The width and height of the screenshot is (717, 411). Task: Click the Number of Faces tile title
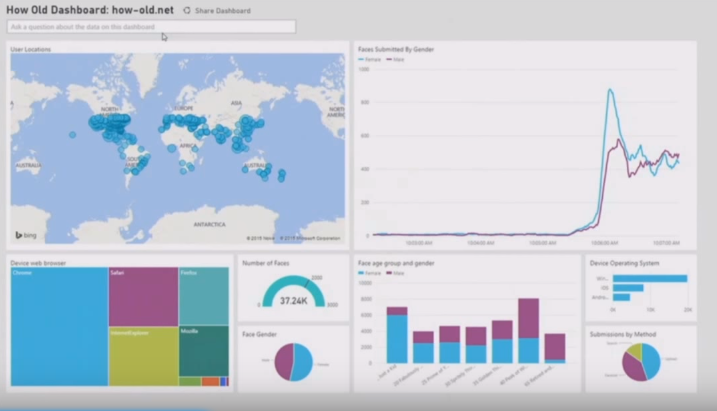(266, 263)
